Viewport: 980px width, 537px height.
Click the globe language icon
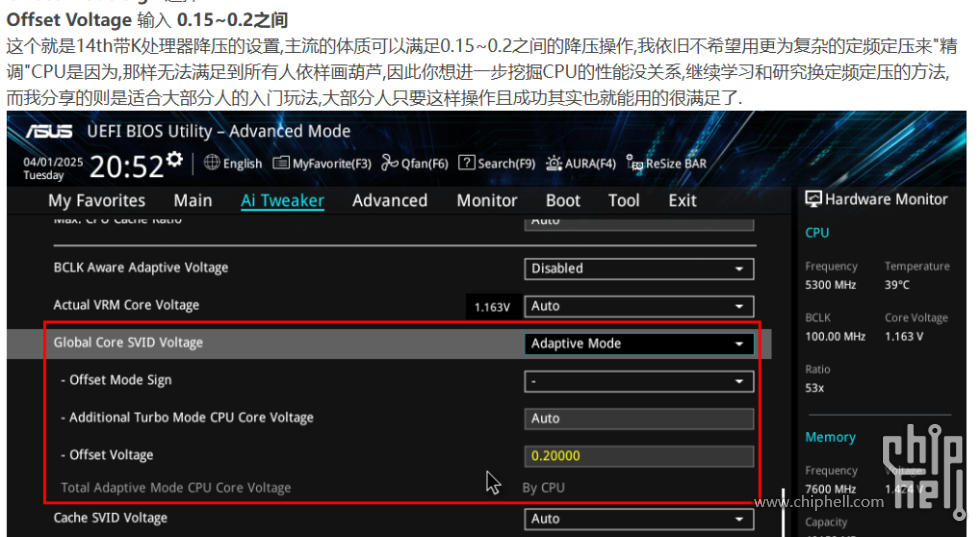pyautogui.click(x=212, y=163)
